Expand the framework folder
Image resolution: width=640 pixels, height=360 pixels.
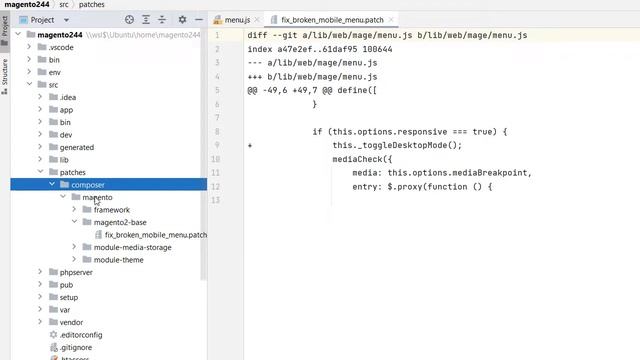coord(74,209)
